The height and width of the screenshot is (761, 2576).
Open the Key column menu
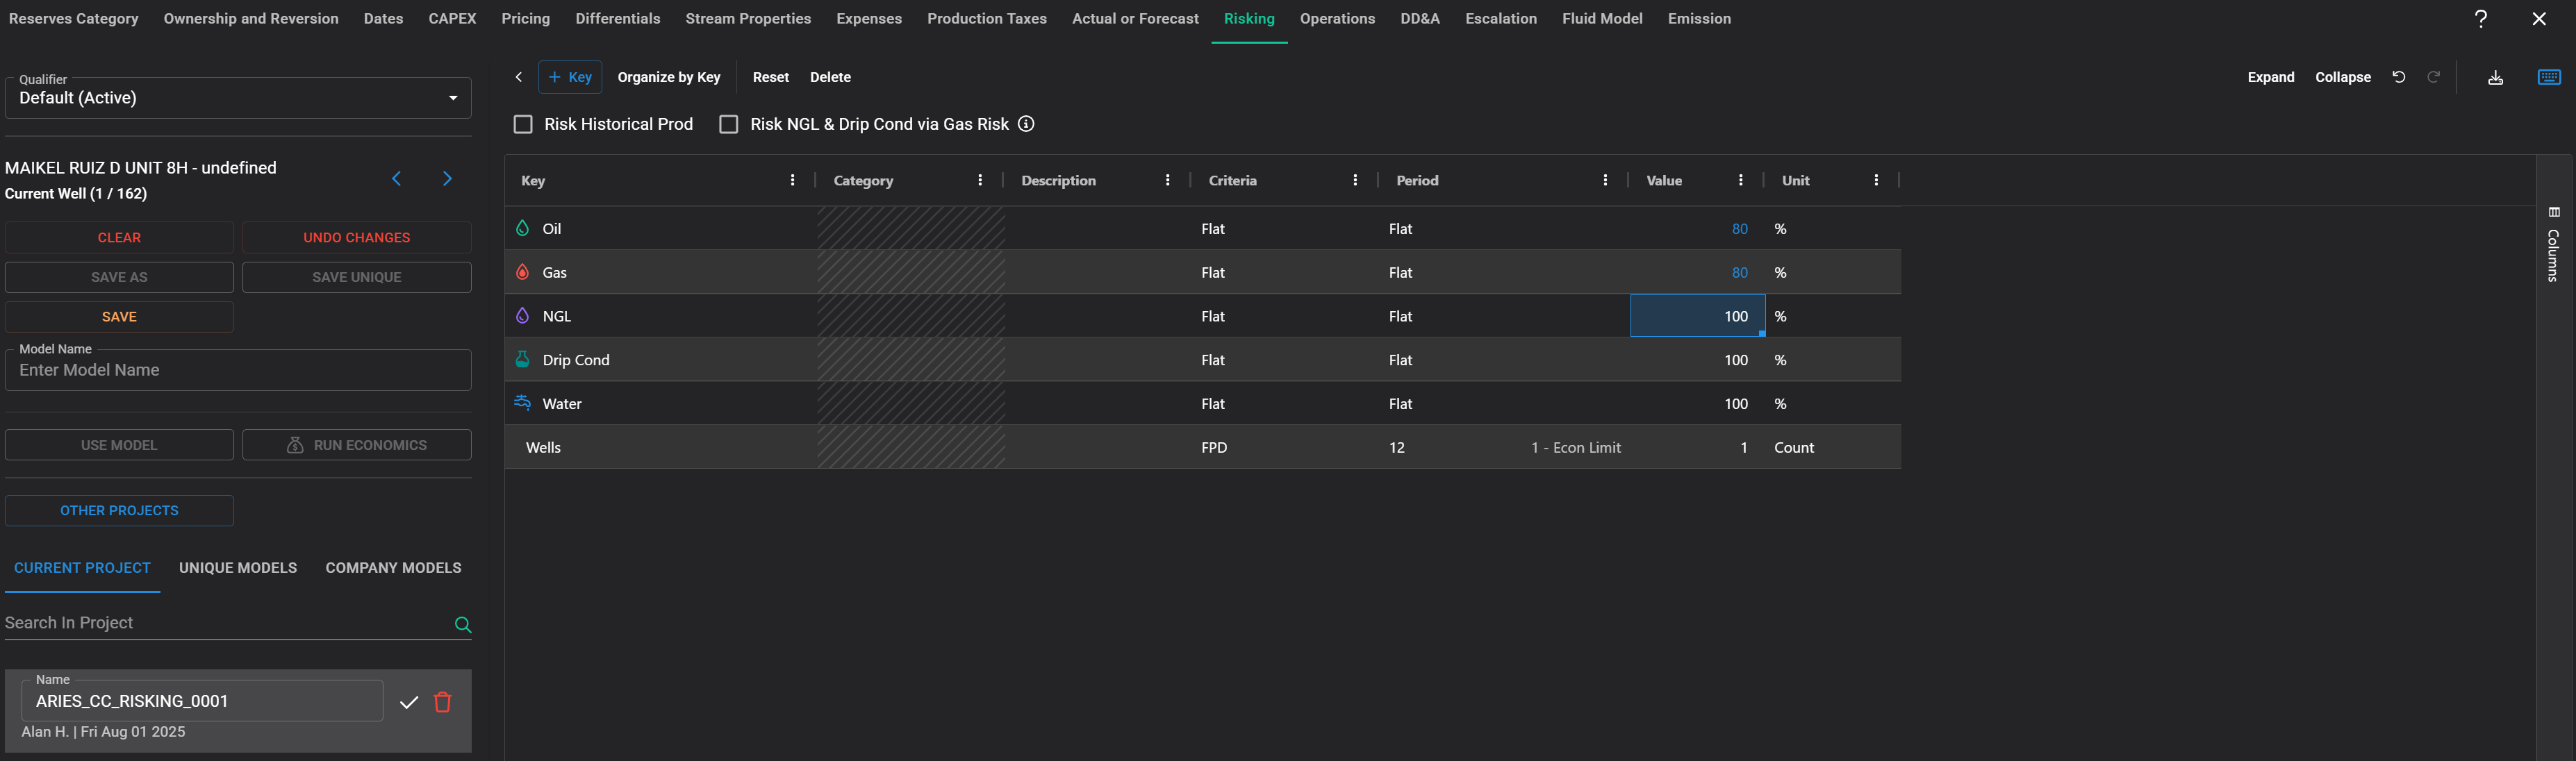(x=792, y=181)
